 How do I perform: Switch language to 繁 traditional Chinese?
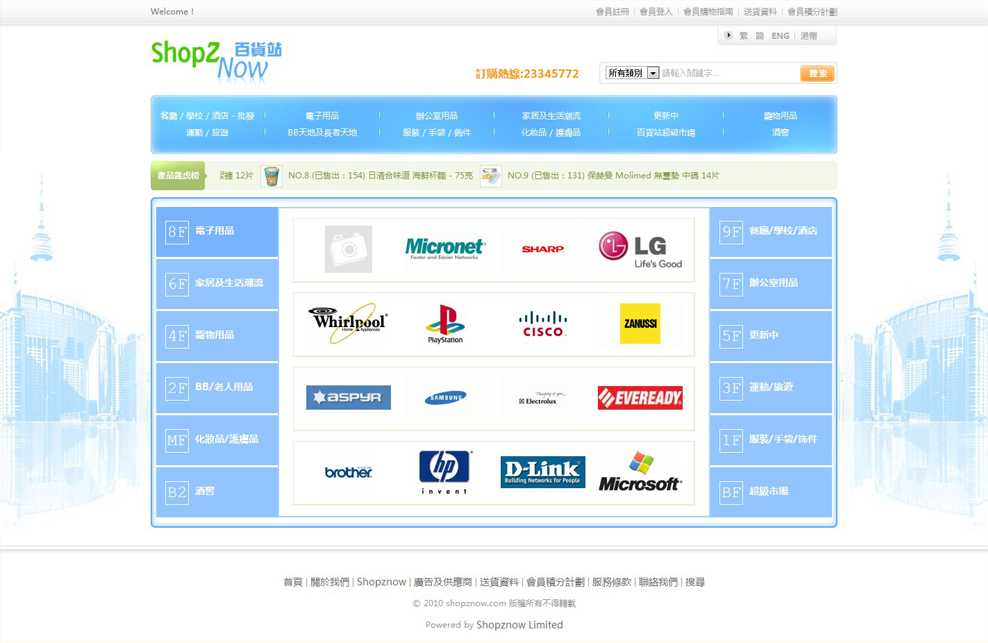[x=744, y=36]
